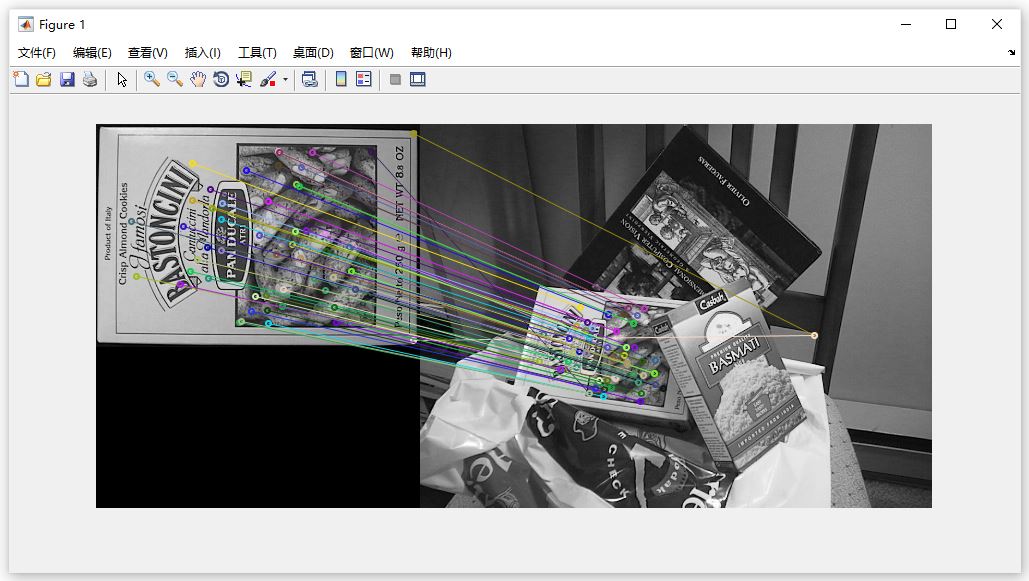Click the Hide Plot Tools icon
The width and height of the screenshot is (1029, 581).
(x=395, y=79)
